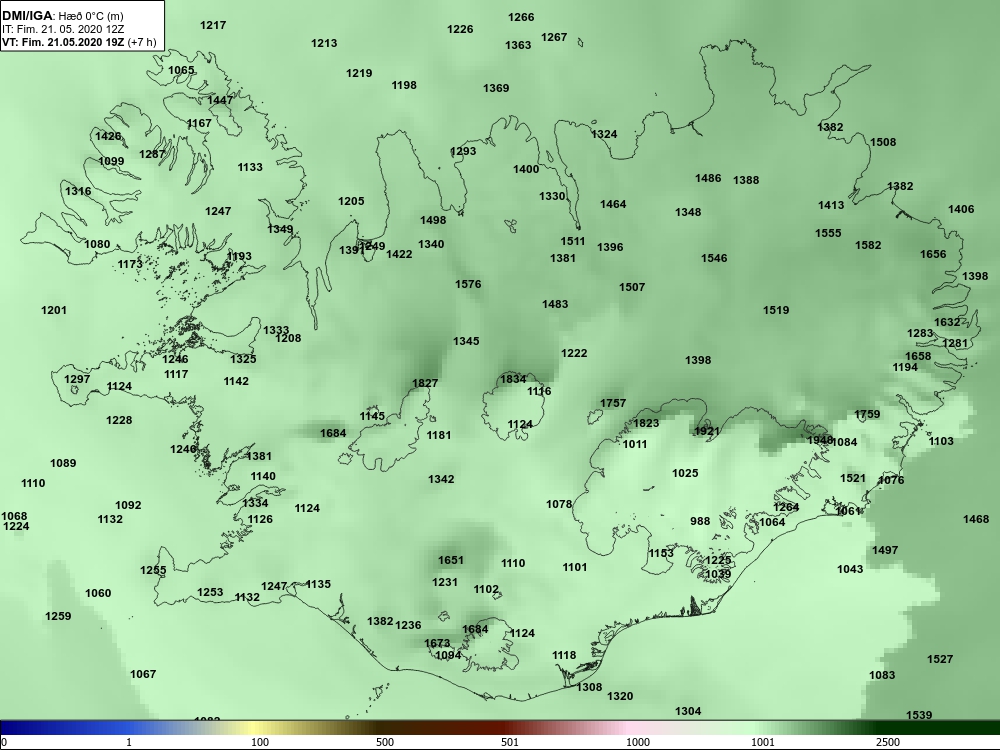This screenshot has height=750, width=1000.
Task: Click the value 1759
Action: (x=867, y=414)
